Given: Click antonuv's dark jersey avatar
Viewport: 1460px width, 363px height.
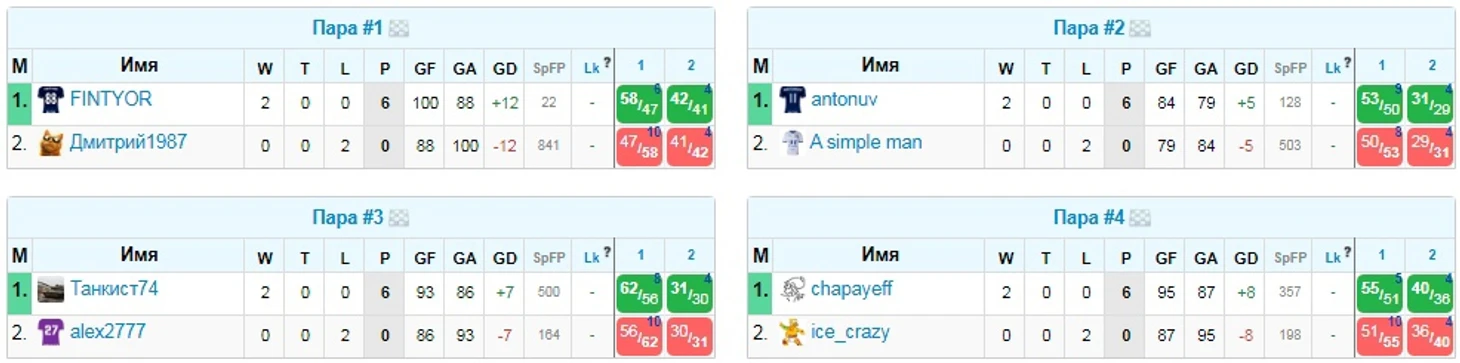Looking at the screenshot, I should 792,101.
